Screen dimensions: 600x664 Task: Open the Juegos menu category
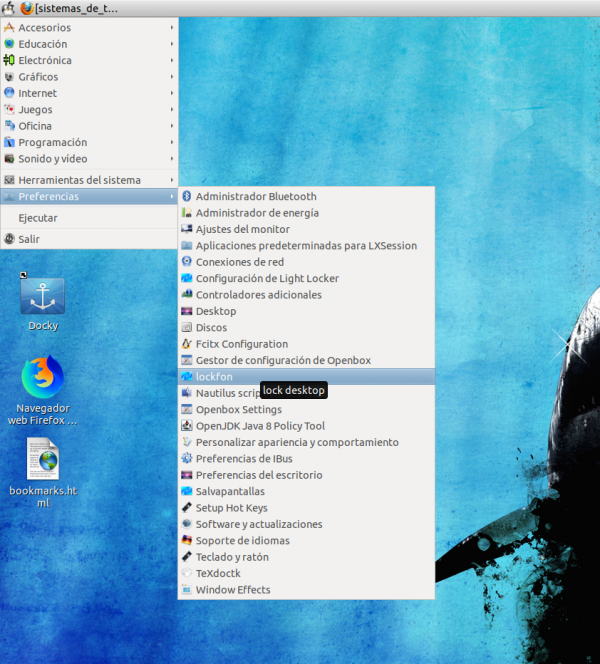pos(89,109)
